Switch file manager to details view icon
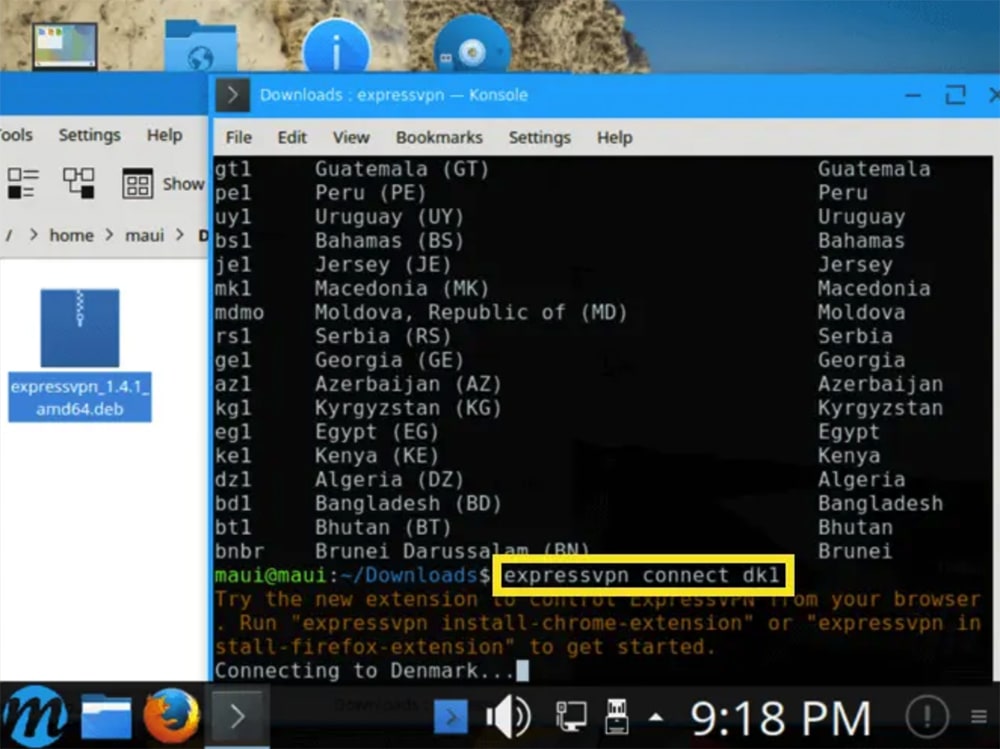Viewport: 1000px width, 749px height. point(24,183)
